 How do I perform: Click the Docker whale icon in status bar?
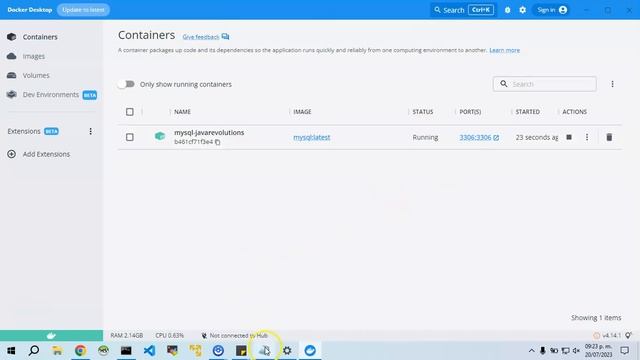pyautogui.click(x=51, y=336)
